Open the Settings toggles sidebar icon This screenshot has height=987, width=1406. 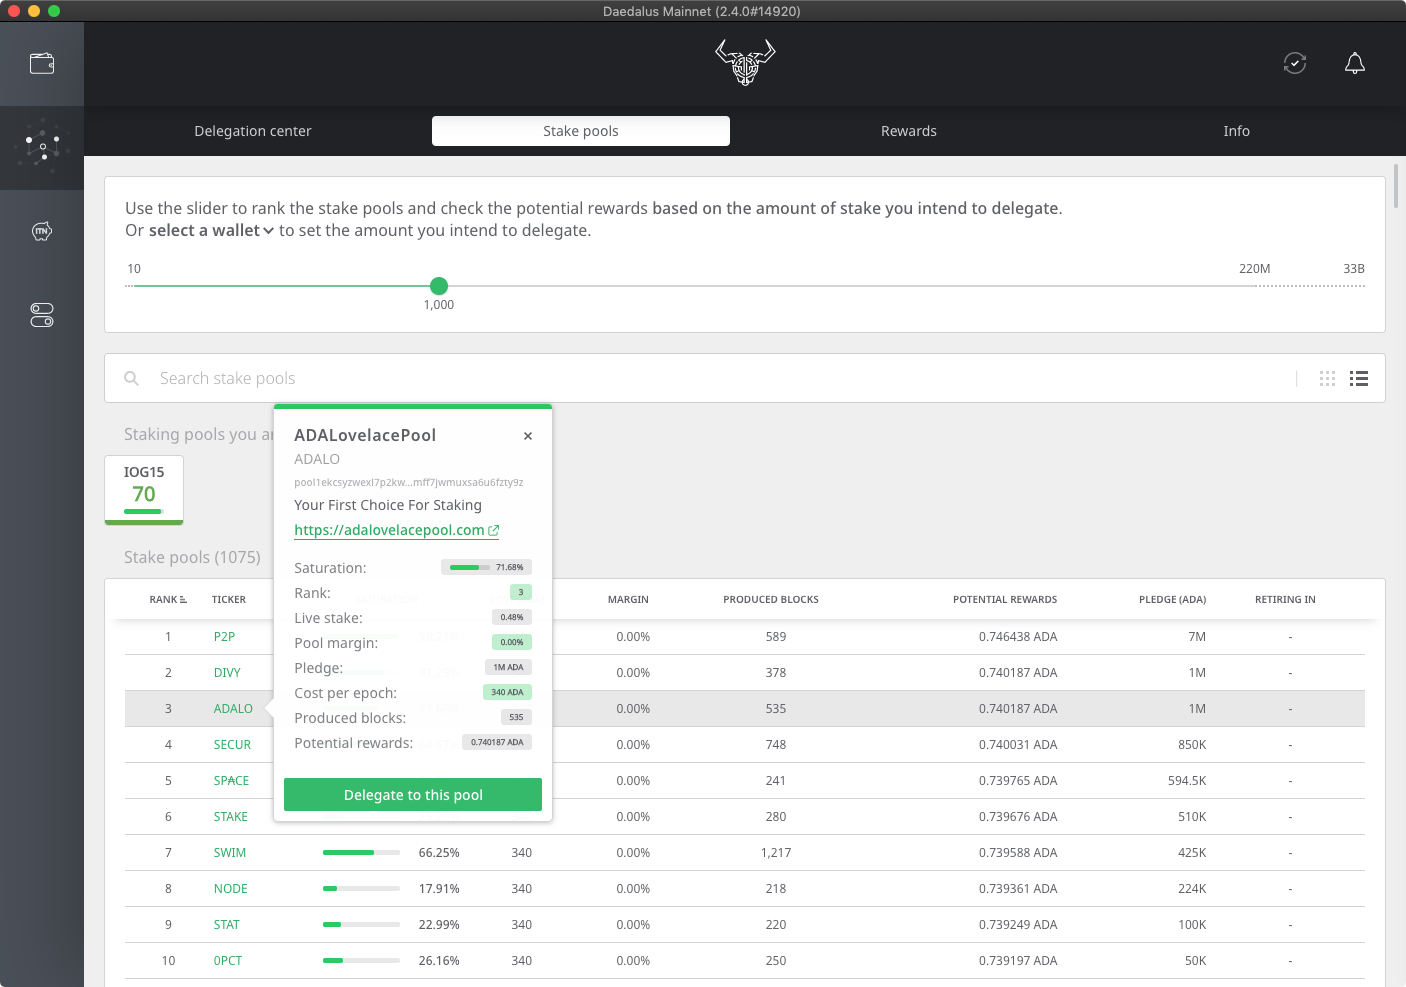click(42, 315)
